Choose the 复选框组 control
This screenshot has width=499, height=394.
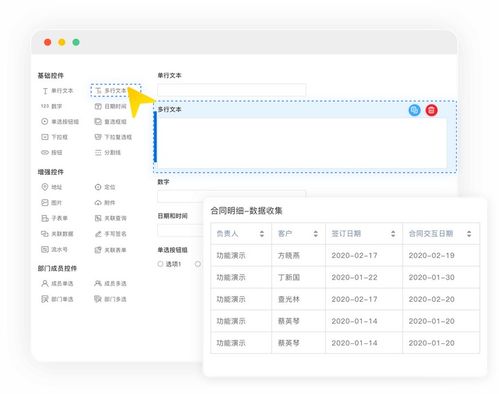(111, 121)
